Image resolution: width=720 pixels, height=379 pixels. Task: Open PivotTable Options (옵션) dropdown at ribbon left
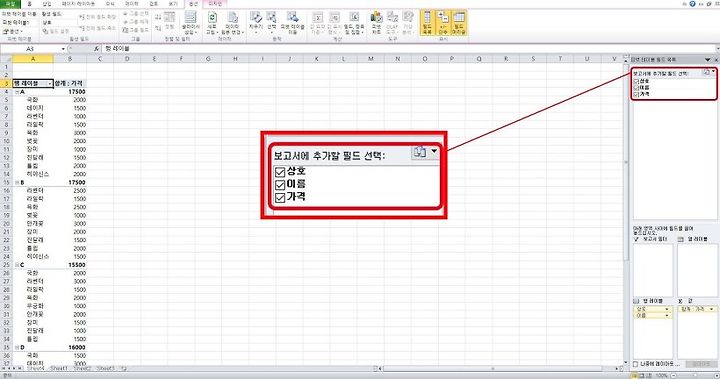[x=12, y=31]
